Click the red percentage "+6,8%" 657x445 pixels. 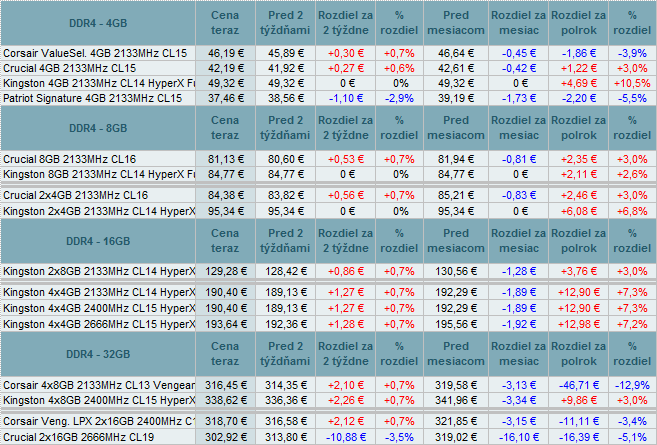(x=632, y=211)
